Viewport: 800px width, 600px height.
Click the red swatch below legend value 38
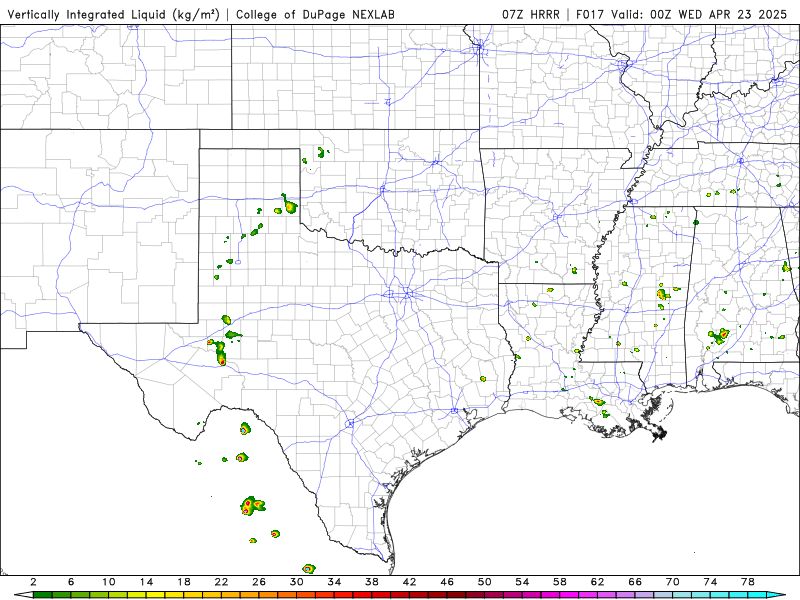point(382,595)
